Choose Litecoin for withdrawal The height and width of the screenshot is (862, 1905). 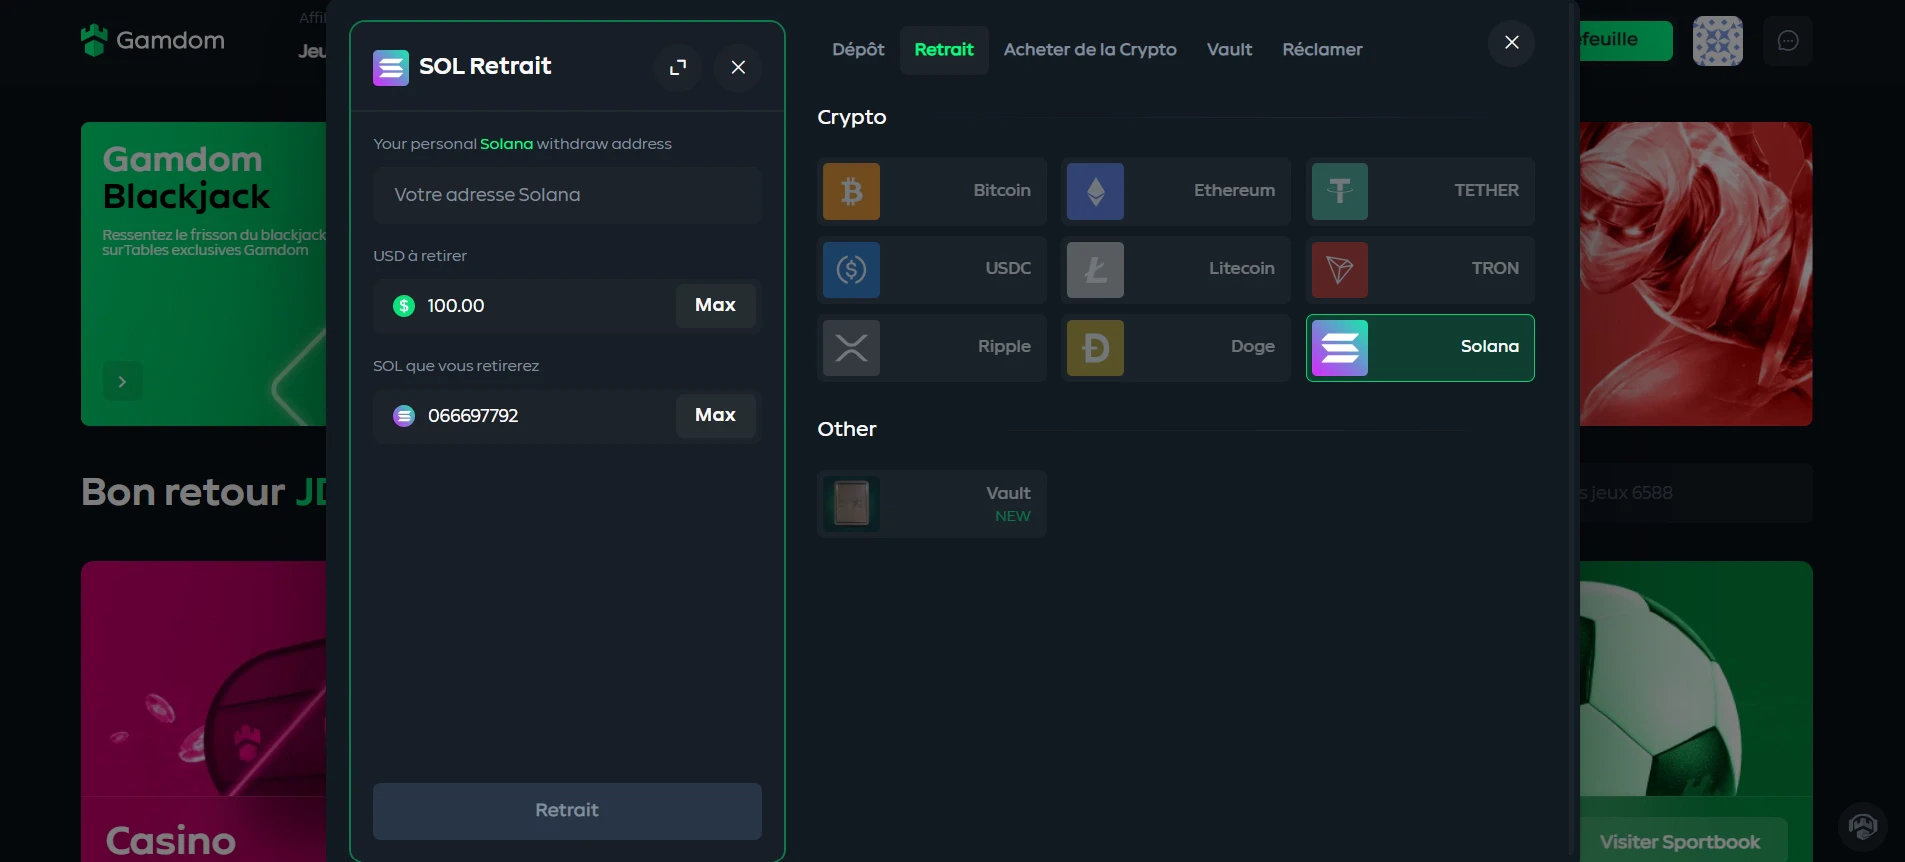(x=1175, y=269)
